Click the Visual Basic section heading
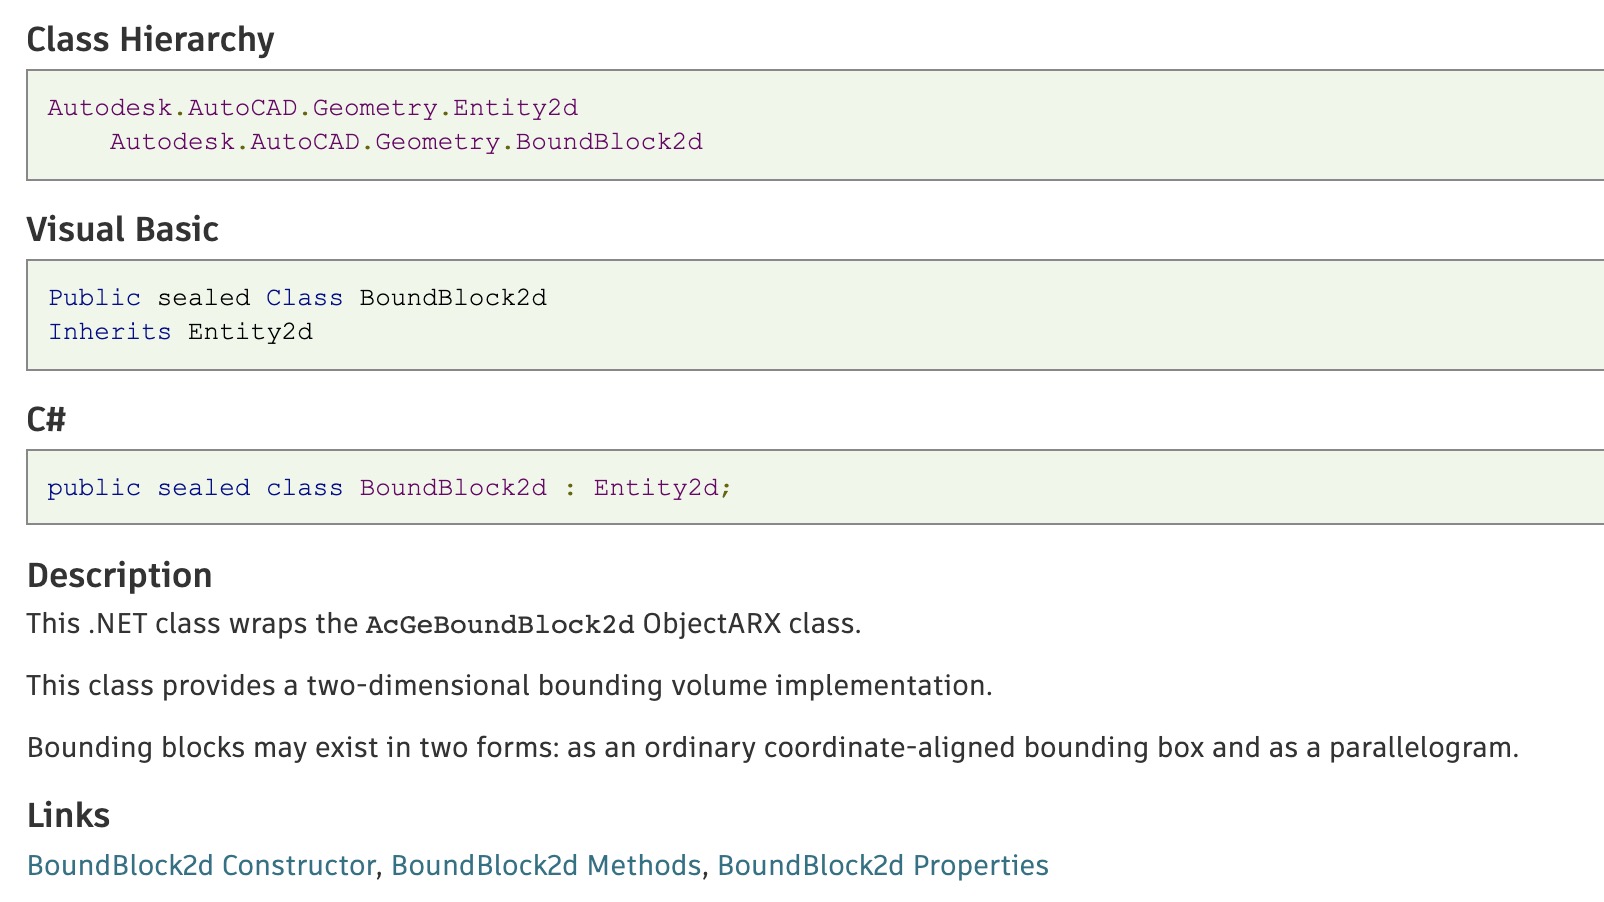Image resolution: width=1604 pixels, height=902 pixels. (x=122, y=230)
